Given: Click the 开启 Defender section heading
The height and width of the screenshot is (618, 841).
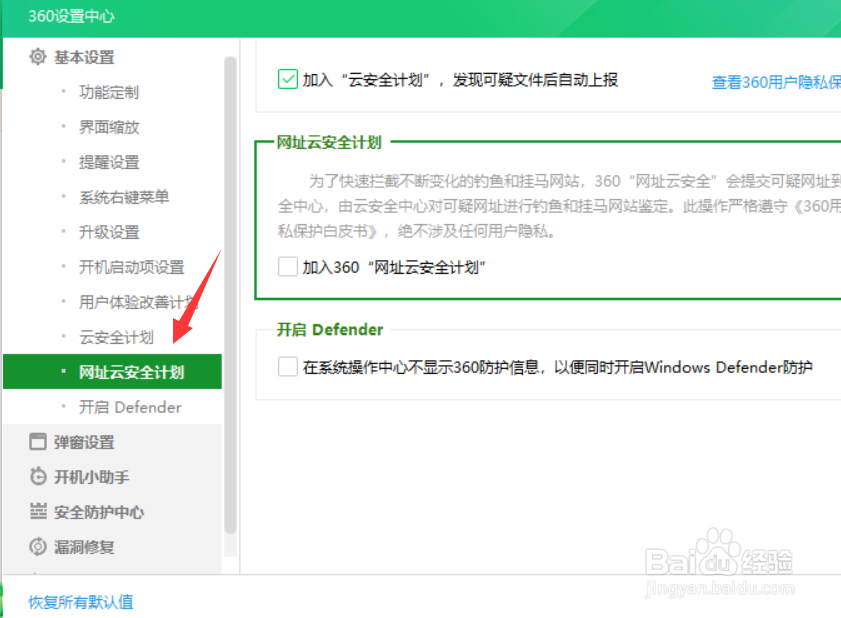Looking at the screenshot, I should tap(330, 329).
